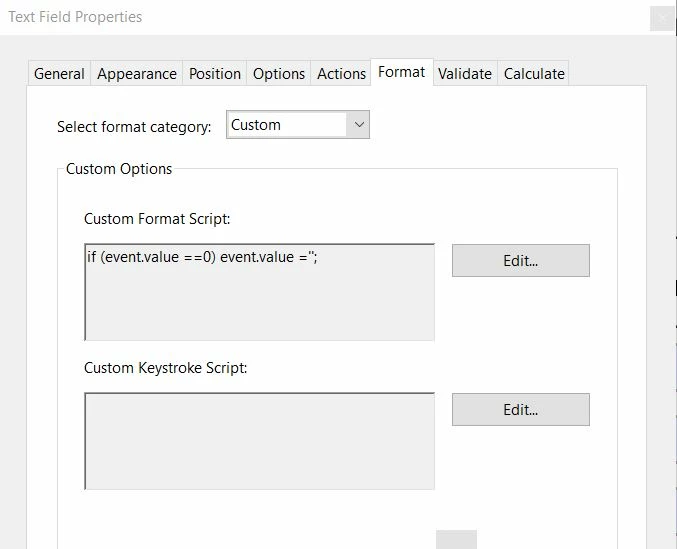Viewport: 677px width, 549px height.
Task: Click the Select format category label
Action: pos(134,127)
